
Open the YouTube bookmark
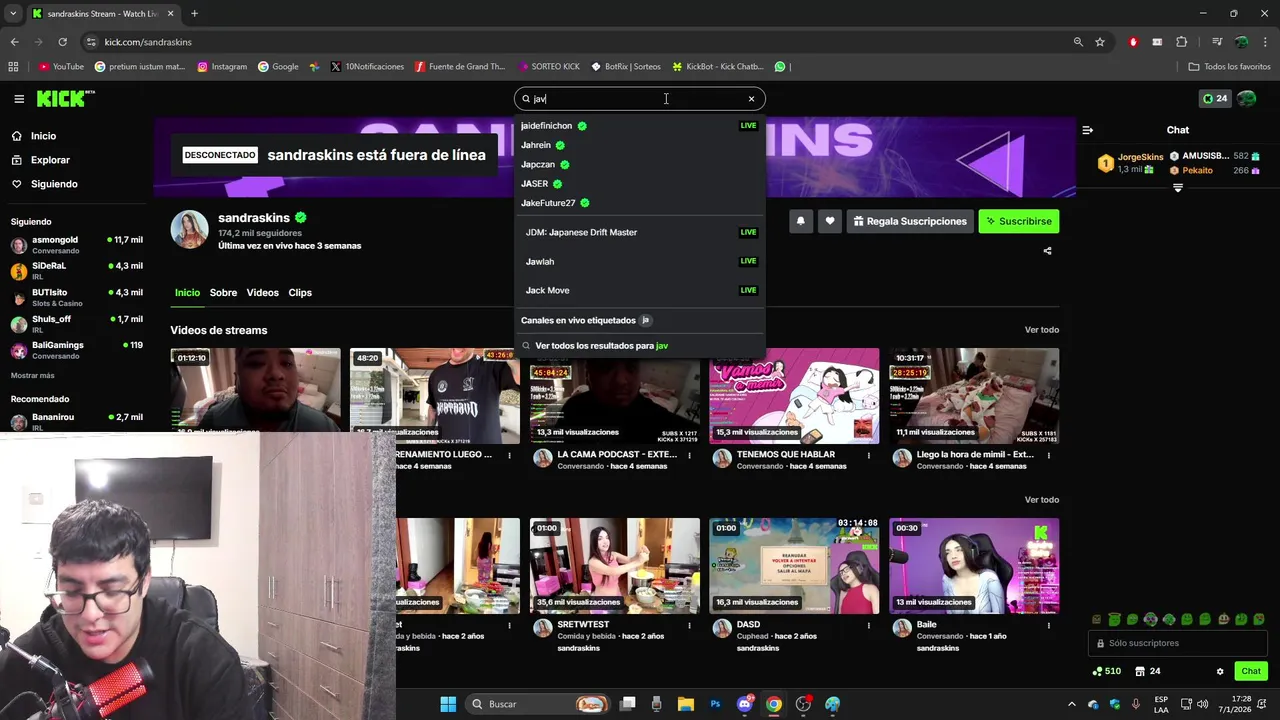[x=61, y=67]
